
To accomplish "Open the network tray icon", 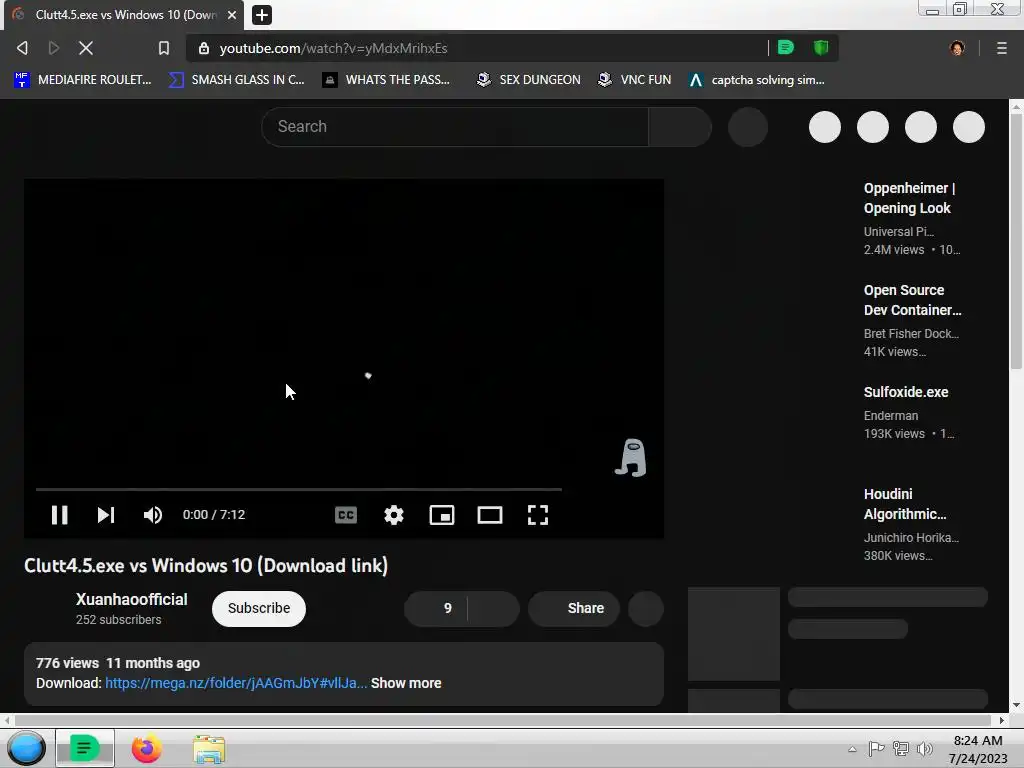I will pos(901,749).
